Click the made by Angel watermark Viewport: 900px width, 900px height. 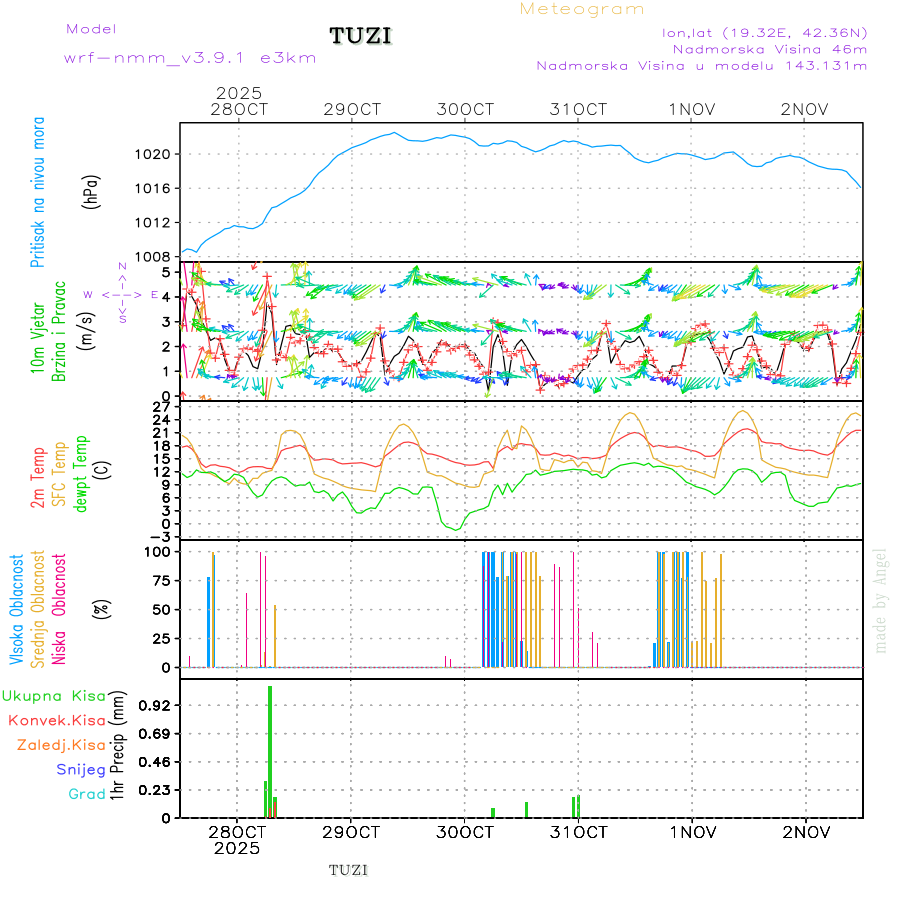[881, 600]
